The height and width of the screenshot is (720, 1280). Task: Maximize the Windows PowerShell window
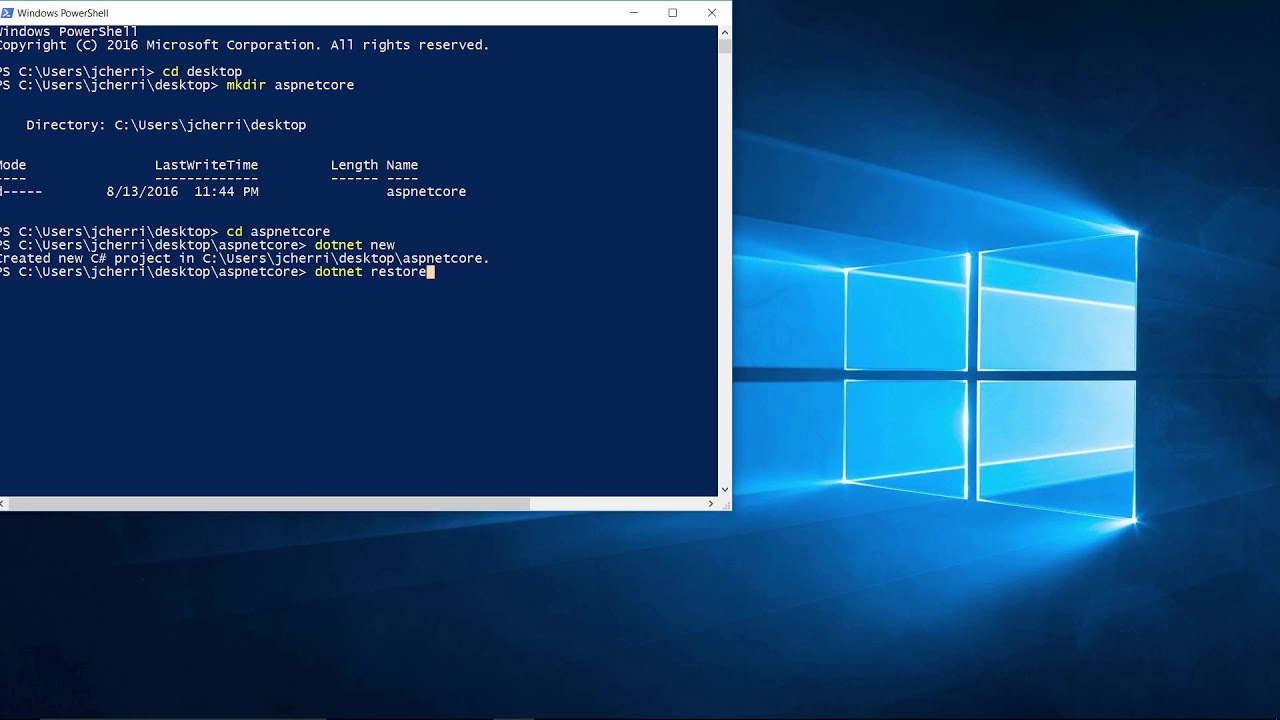673,13
